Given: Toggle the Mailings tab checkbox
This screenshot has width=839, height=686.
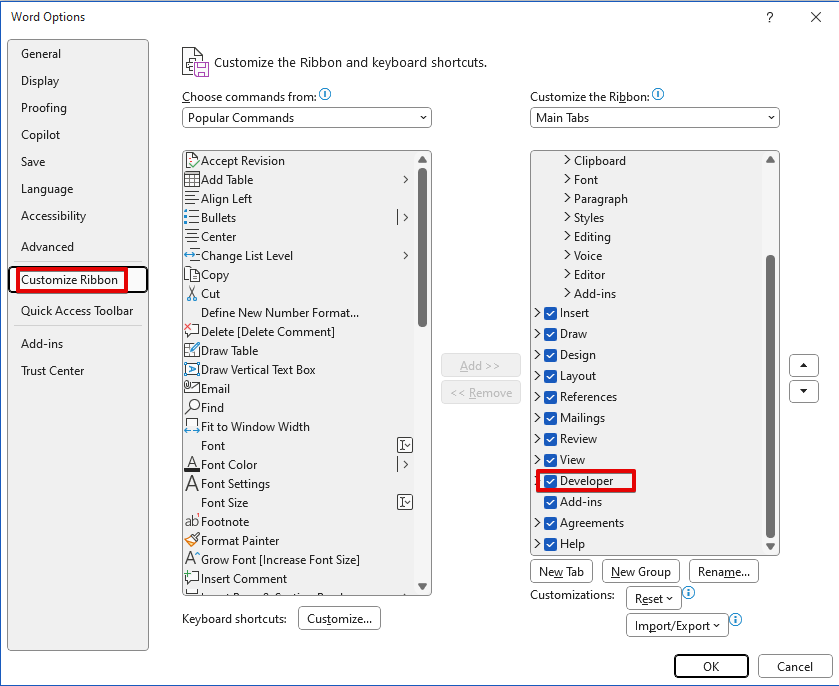Looking at the screenshot, I should [x=550, y=418].
